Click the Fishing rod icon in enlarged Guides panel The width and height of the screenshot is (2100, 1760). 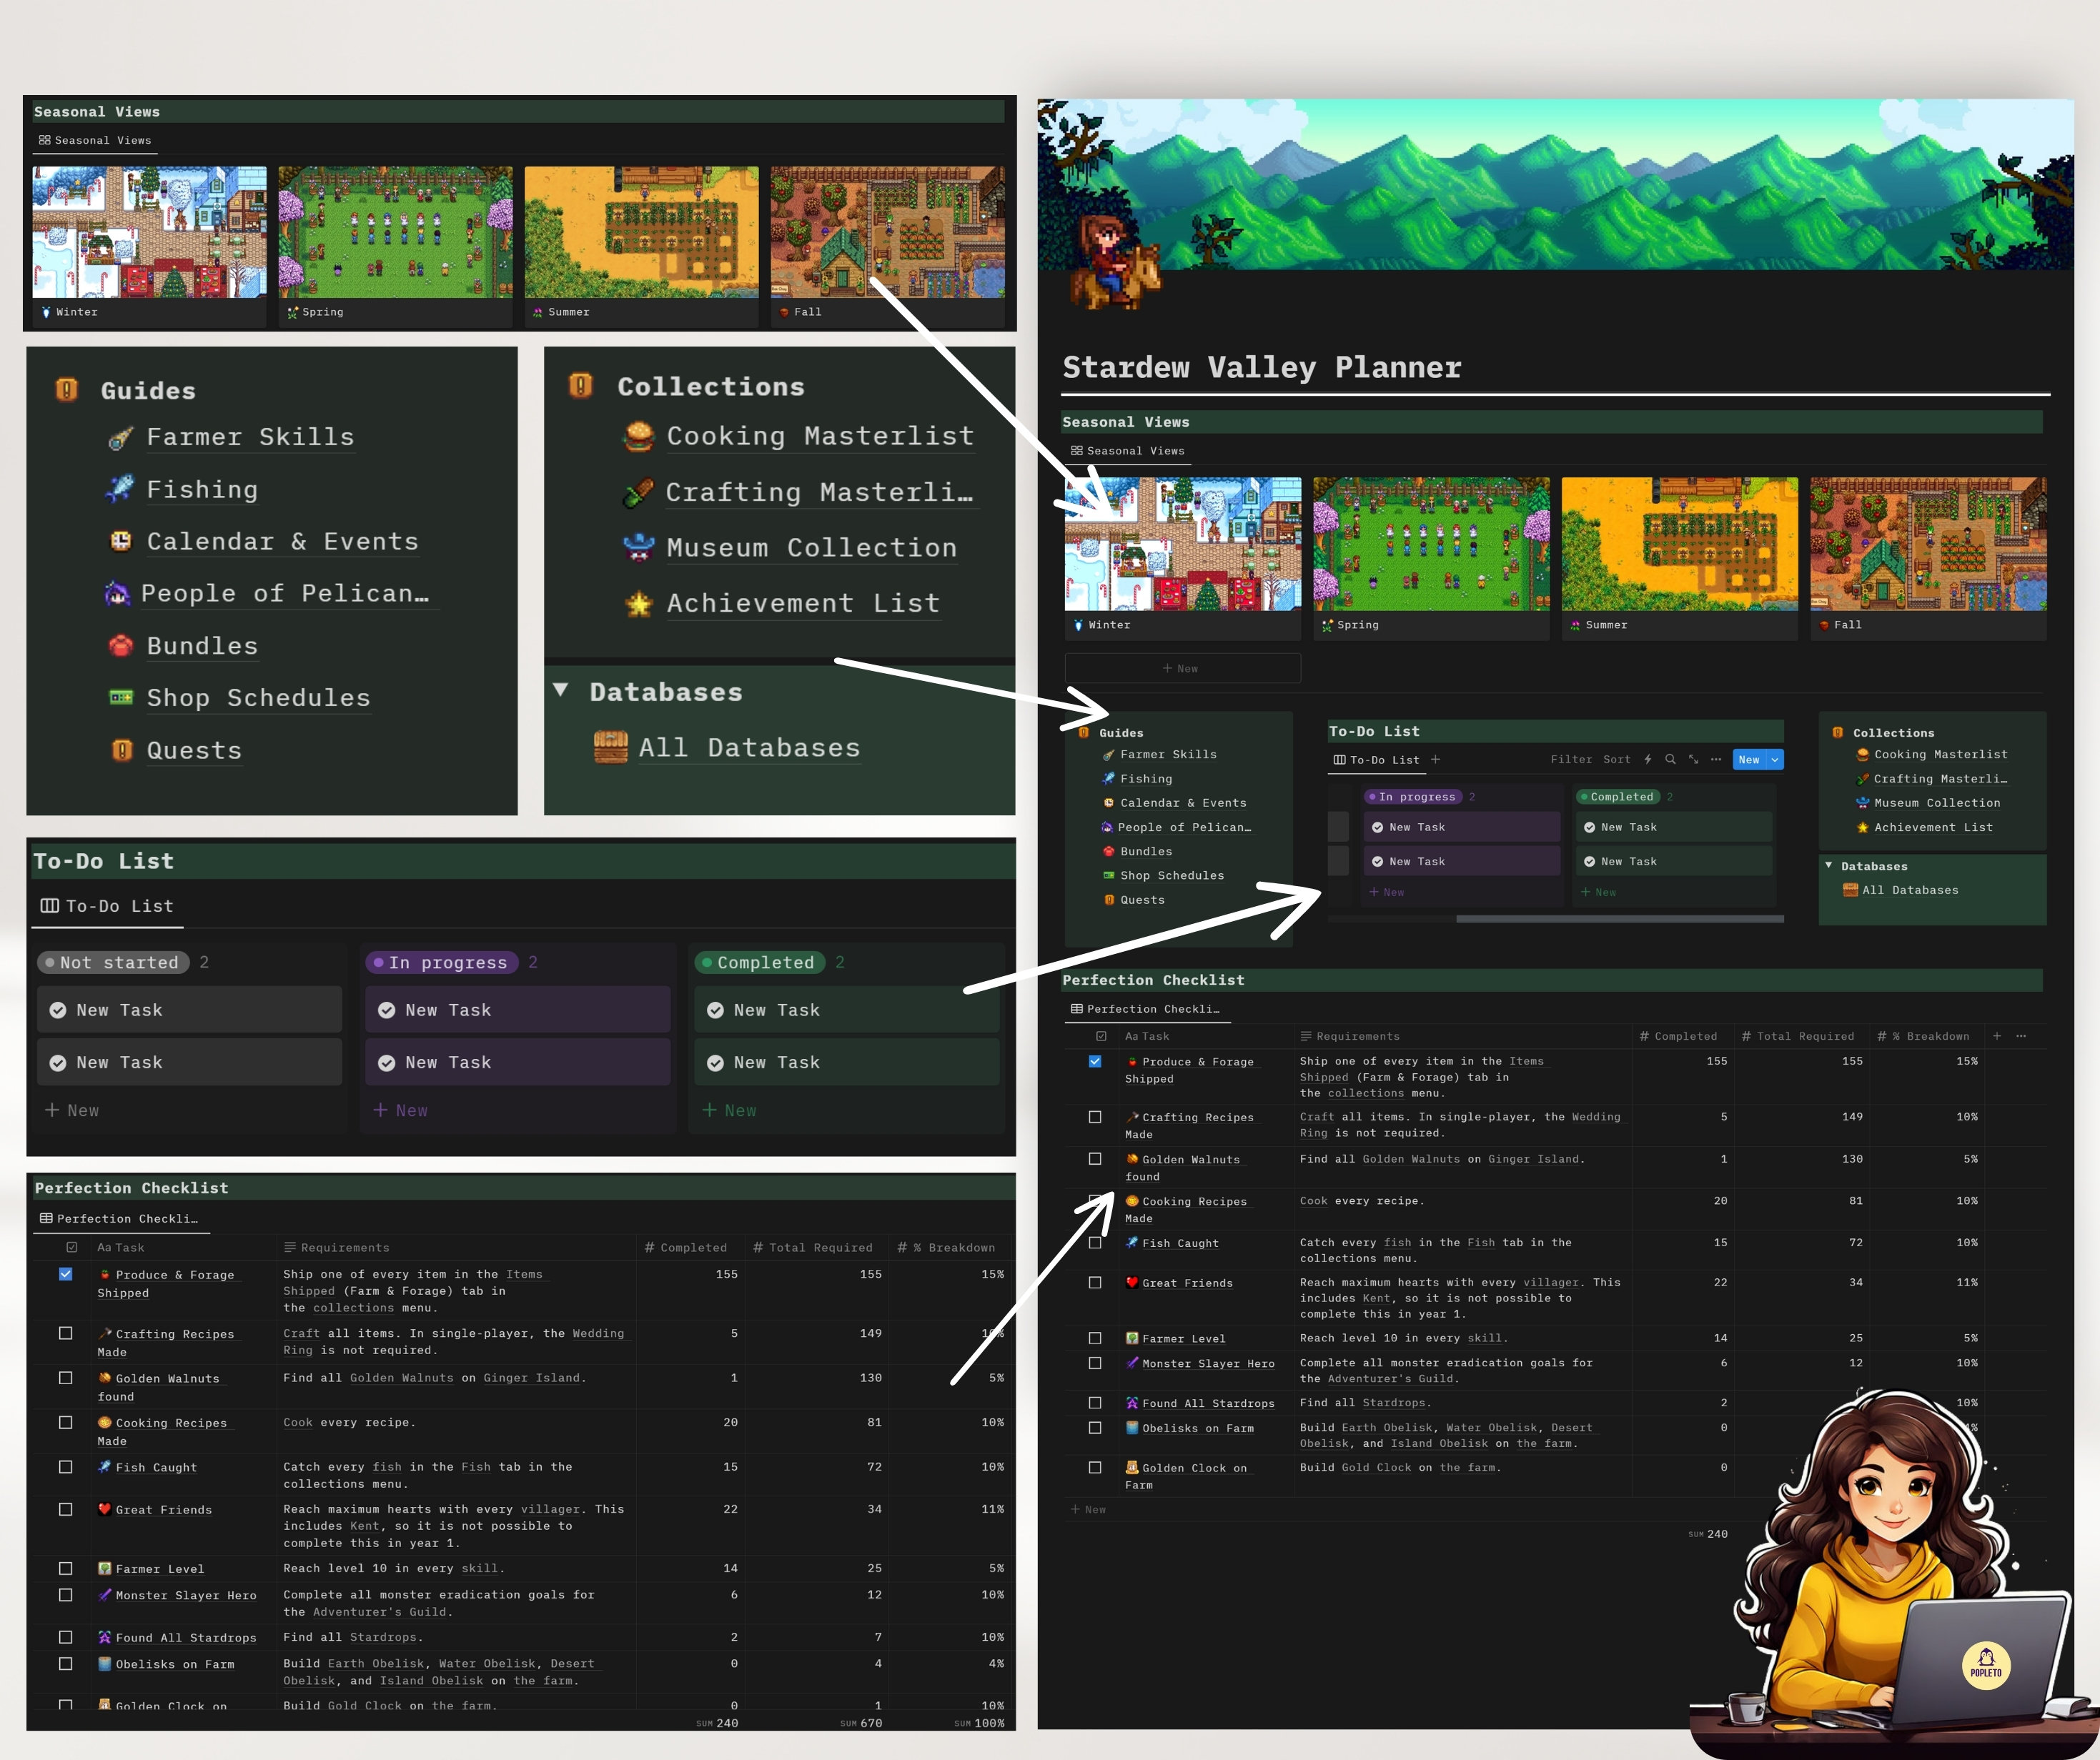[x=120, y=490]
